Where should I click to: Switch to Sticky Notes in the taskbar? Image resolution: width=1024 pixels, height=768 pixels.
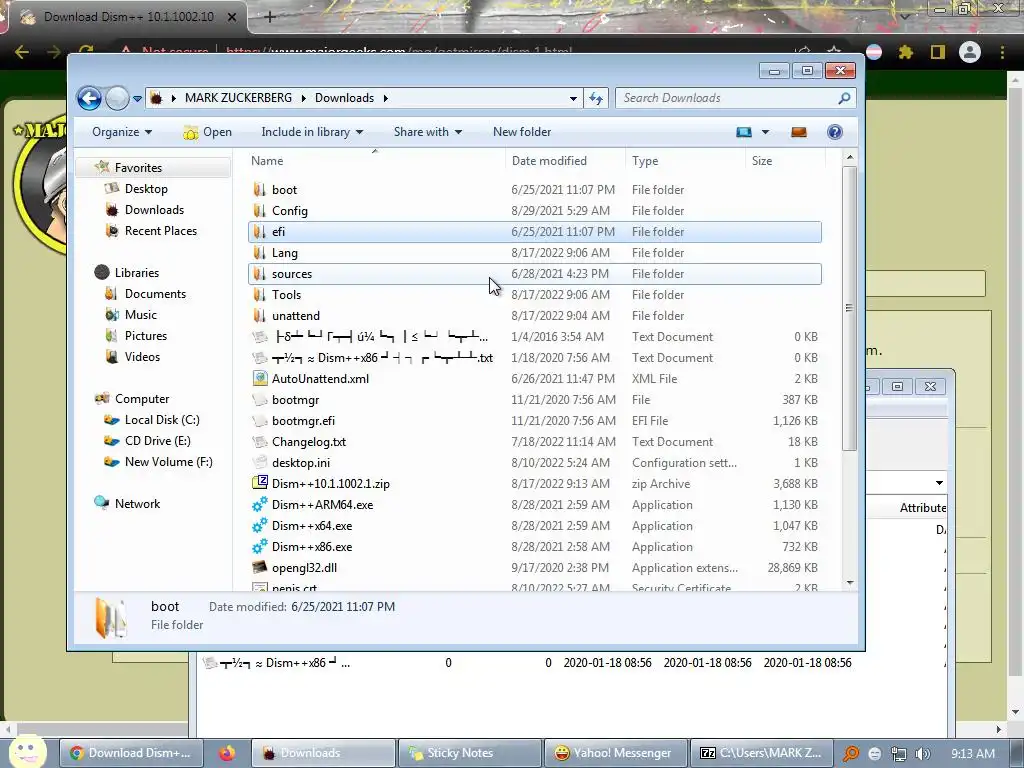point(469,753)
